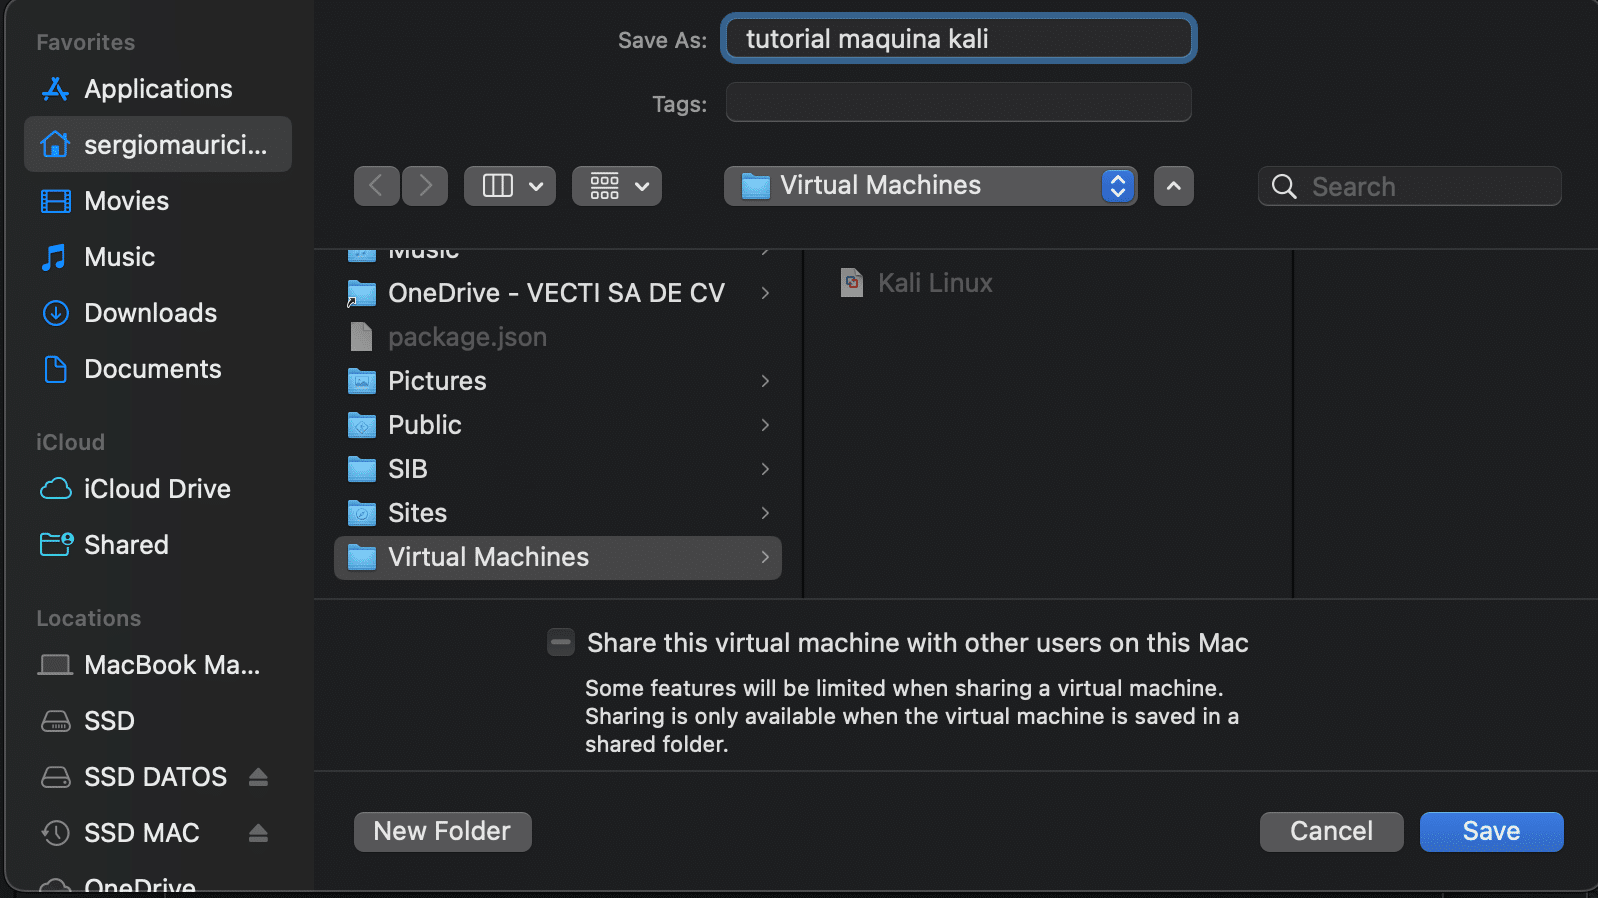Click the back navigation arrow
This screenshot has width=1598, height=898.
click(376, 186)
